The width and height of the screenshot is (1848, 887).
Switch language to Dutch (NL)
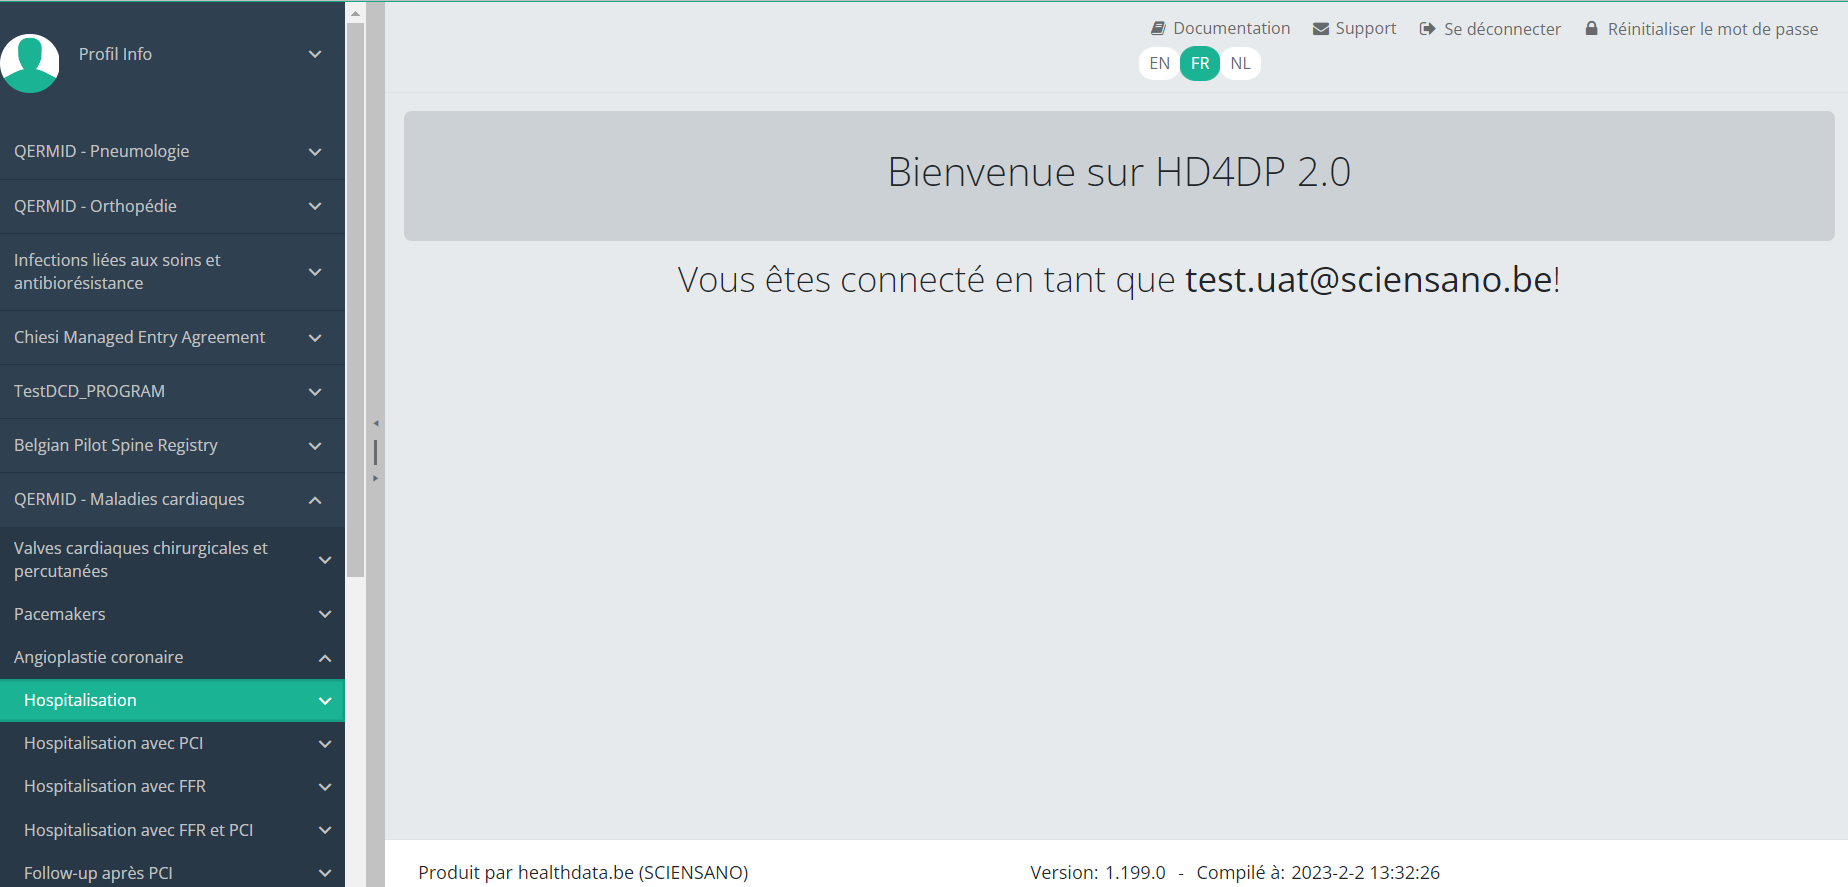tap(1240, 64)
